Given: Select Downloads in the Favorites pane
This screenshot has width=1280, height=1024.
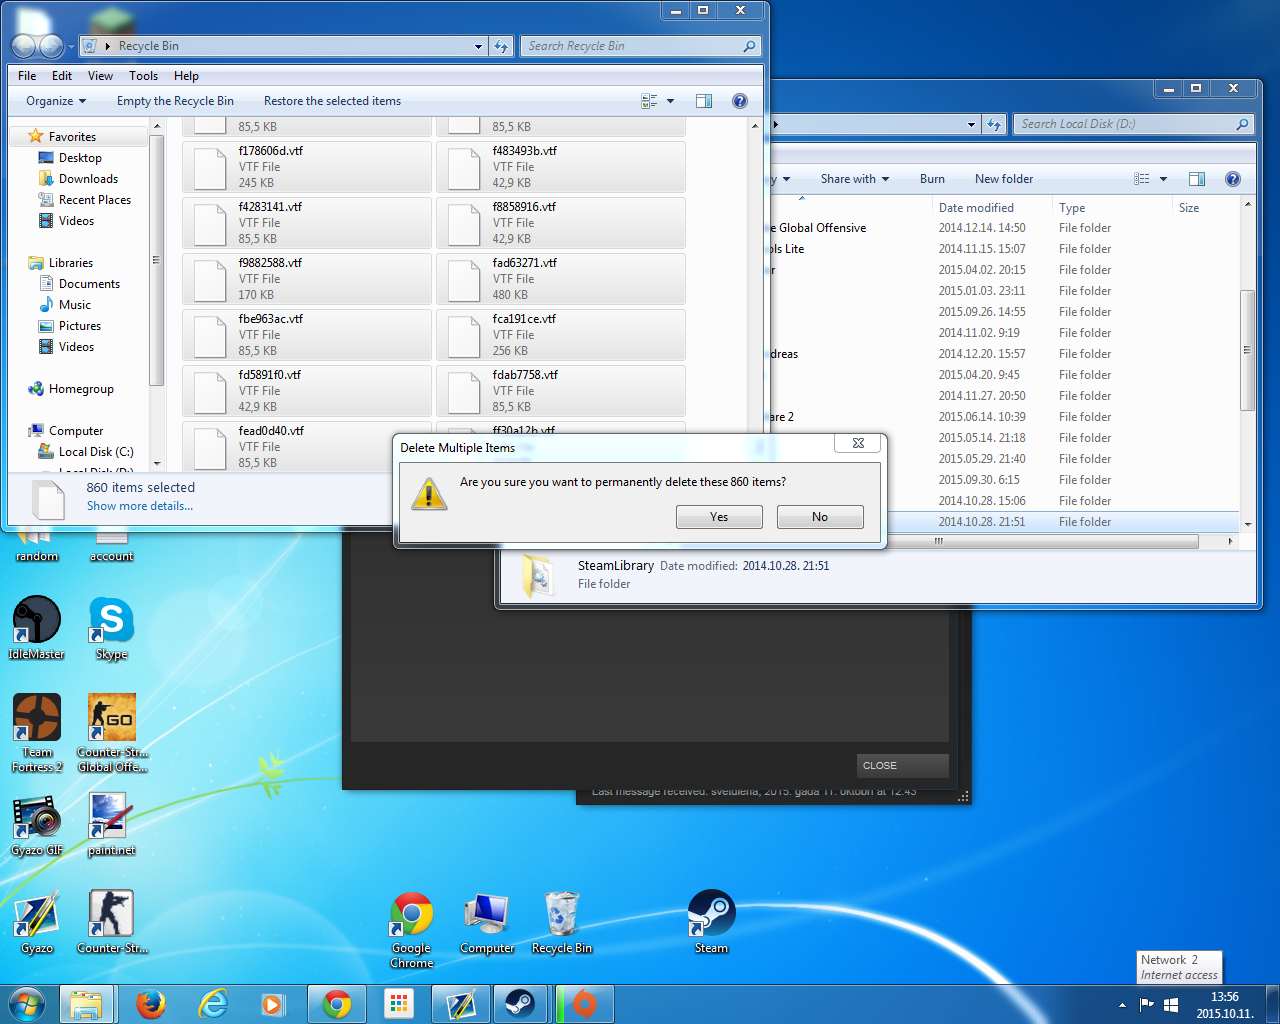Looking at the screenshot, I should click(x=88, y=179).
